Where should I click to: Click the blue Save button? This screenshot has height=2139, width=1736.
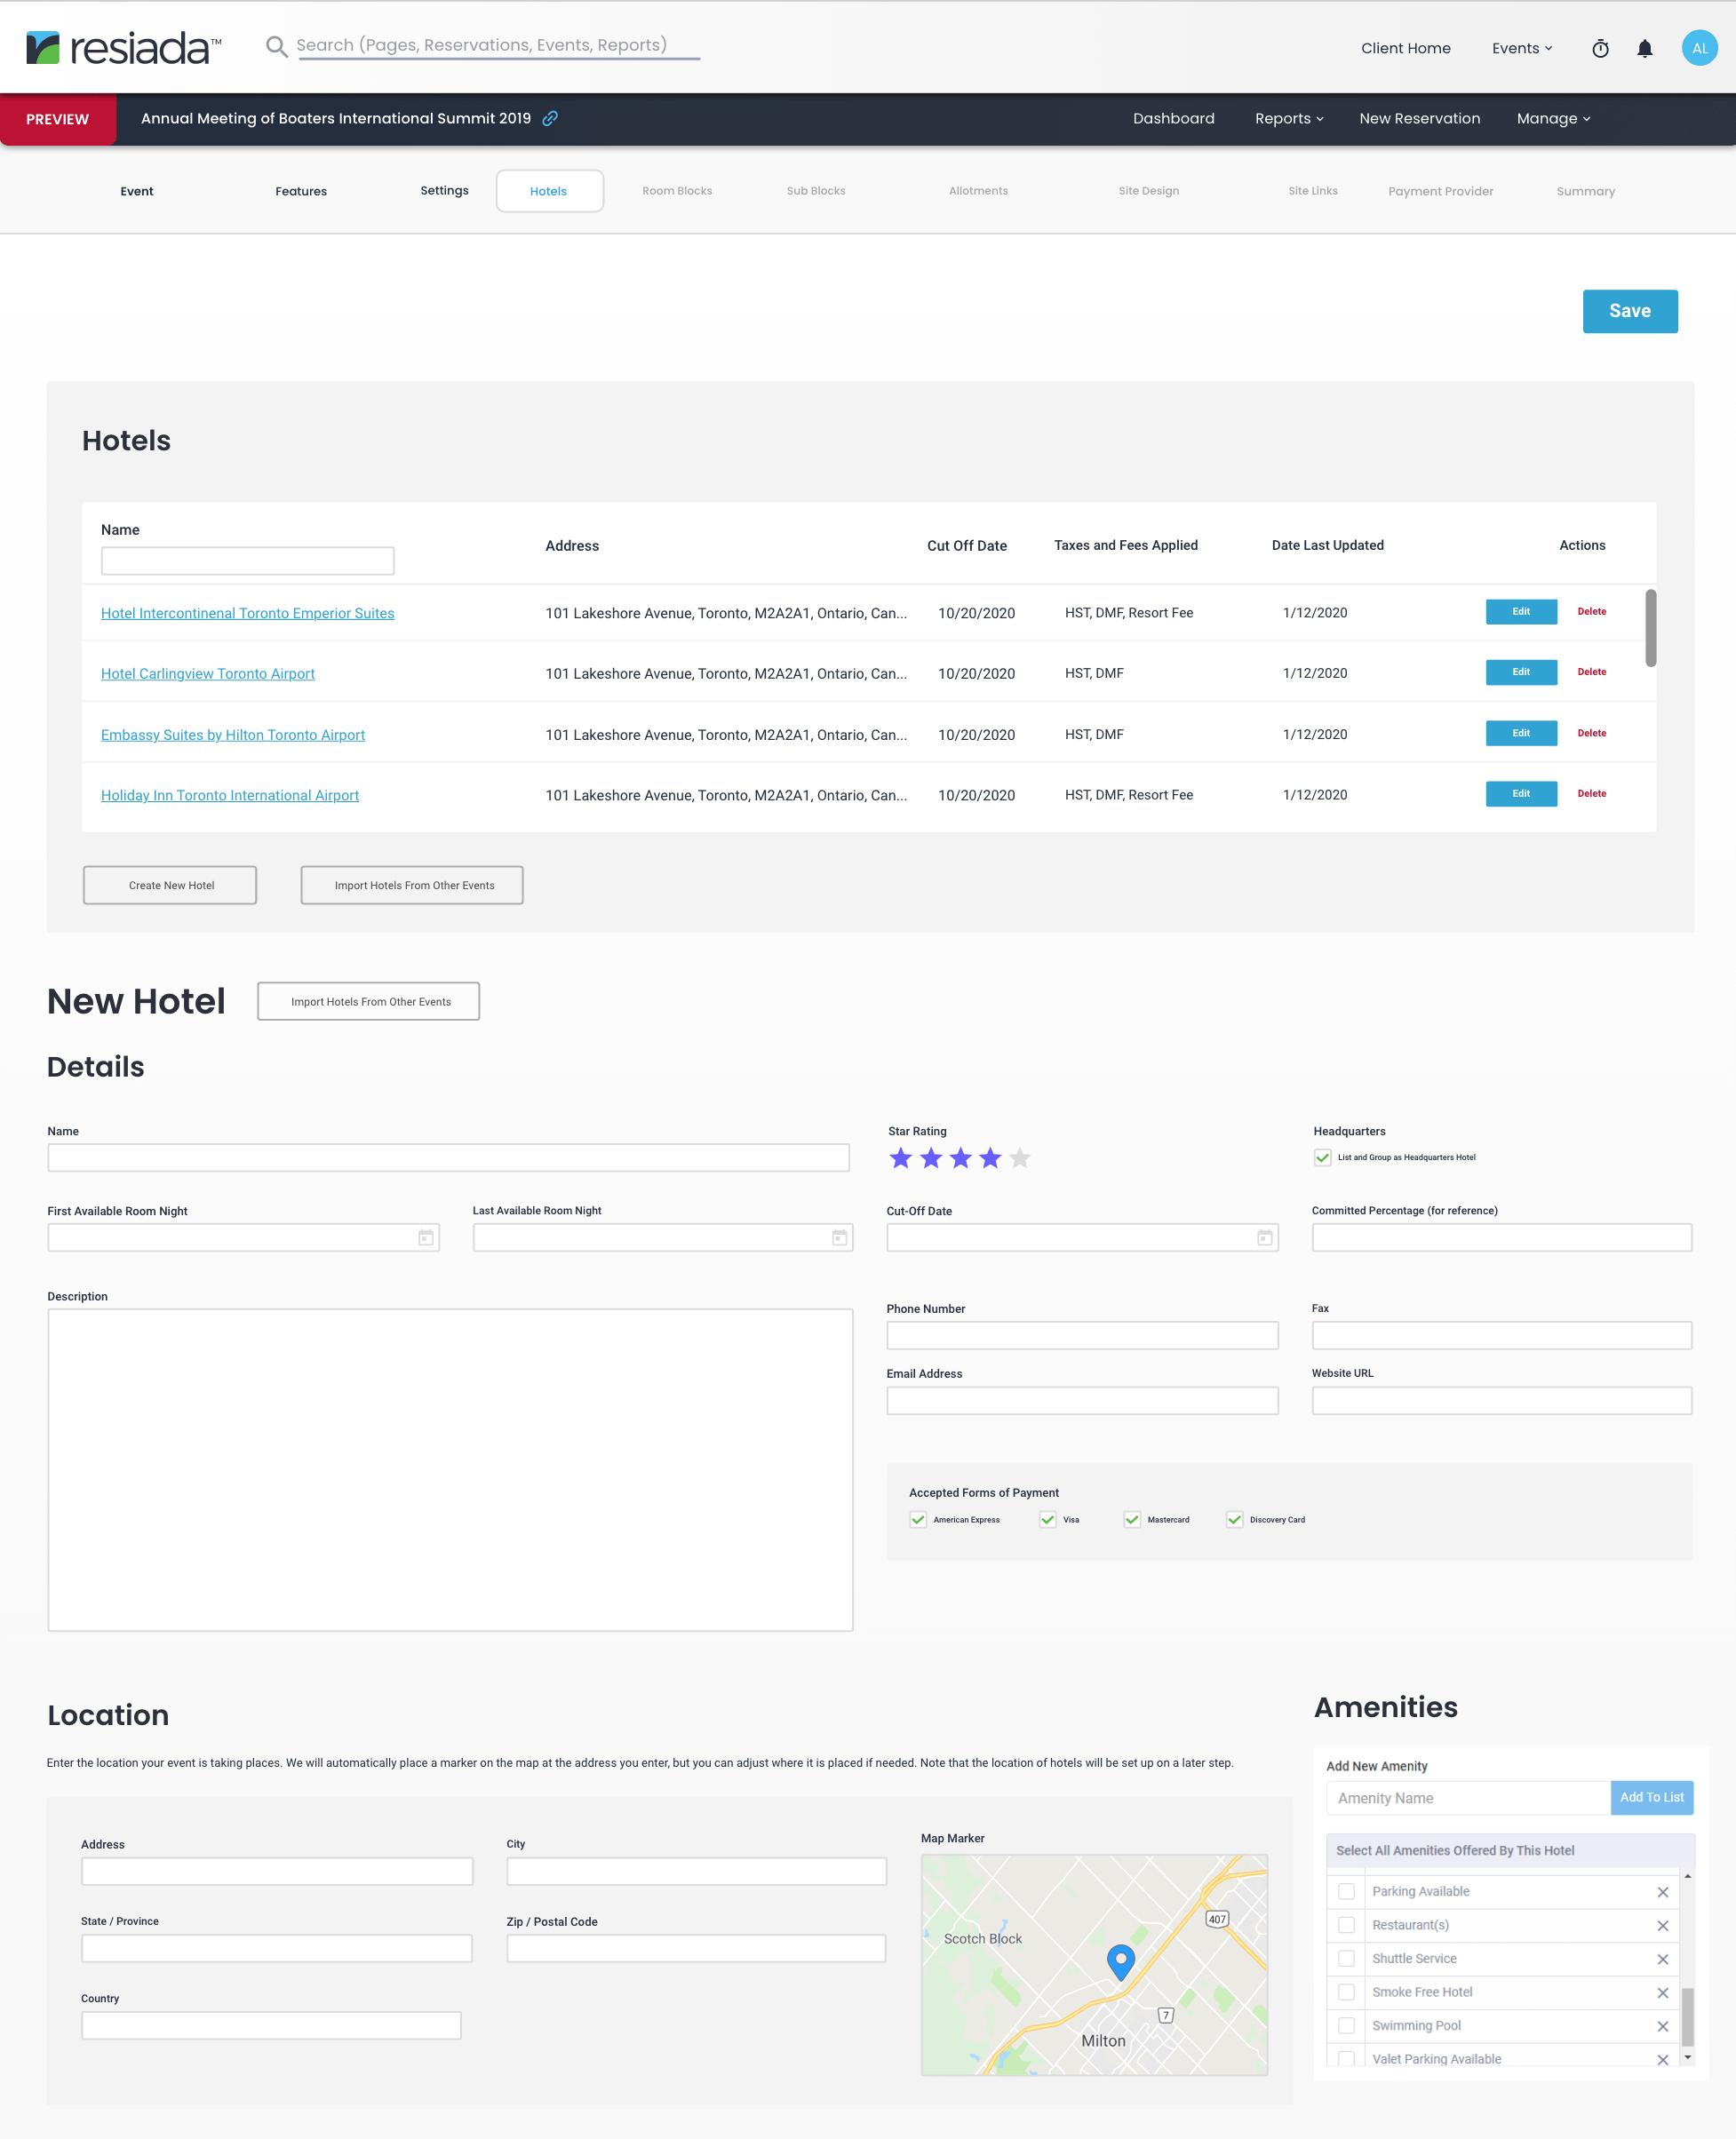(x=1629, y=311)
